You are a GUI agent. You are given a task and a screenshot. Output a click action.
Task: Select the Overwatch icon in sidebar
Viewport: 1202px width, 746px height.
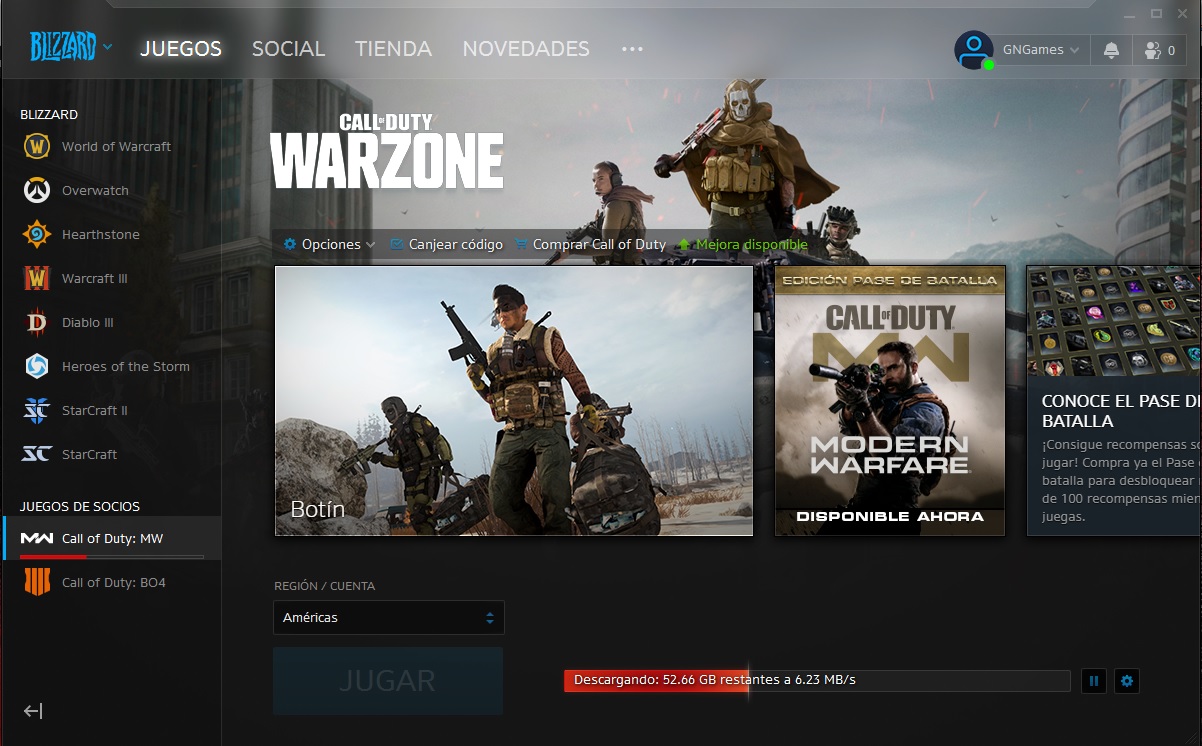[36, 190]
